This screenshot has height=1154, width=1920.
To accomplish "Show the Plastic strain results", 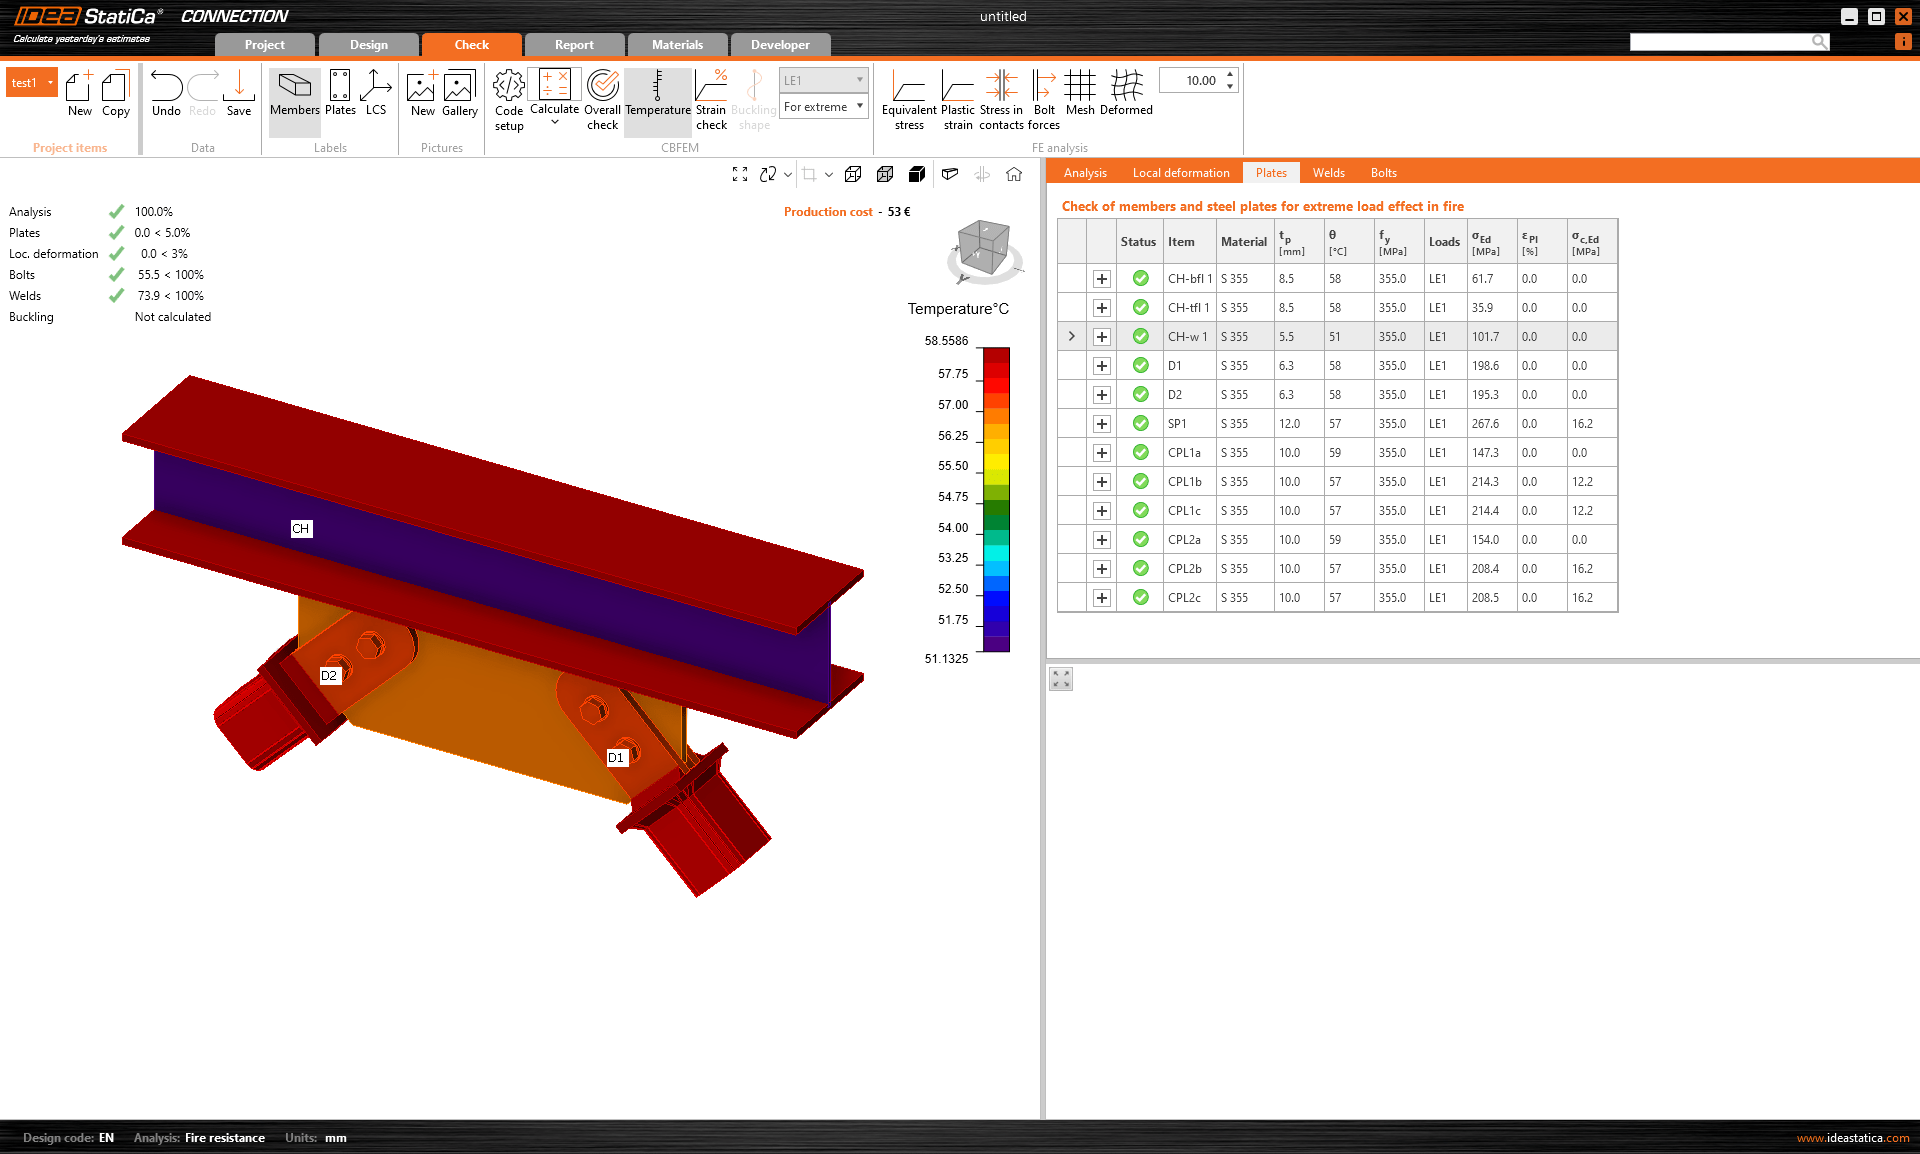I will pyautogui.click(x=957, y=97).
